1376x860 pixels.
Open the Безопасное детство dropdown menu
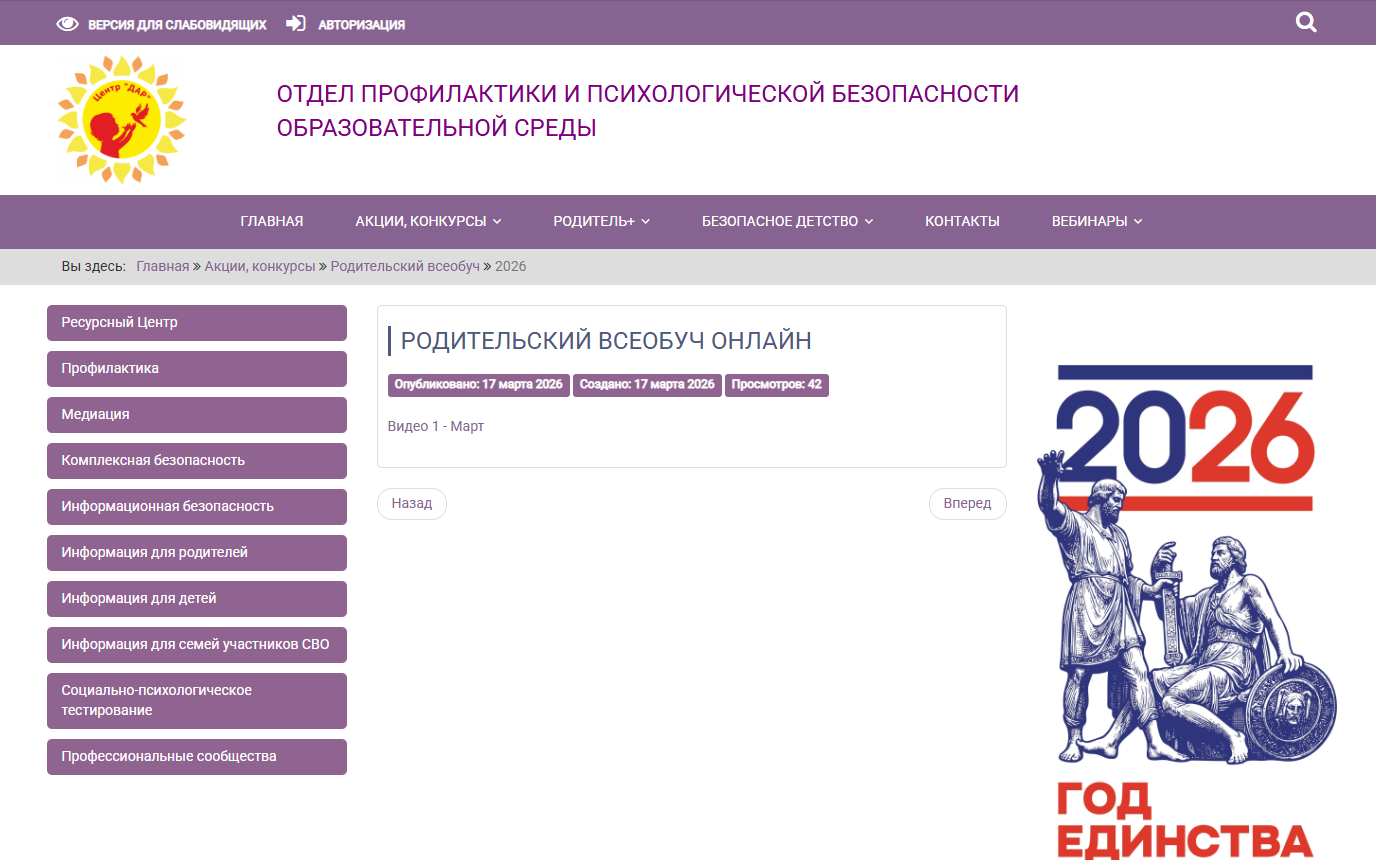(787, 221)
